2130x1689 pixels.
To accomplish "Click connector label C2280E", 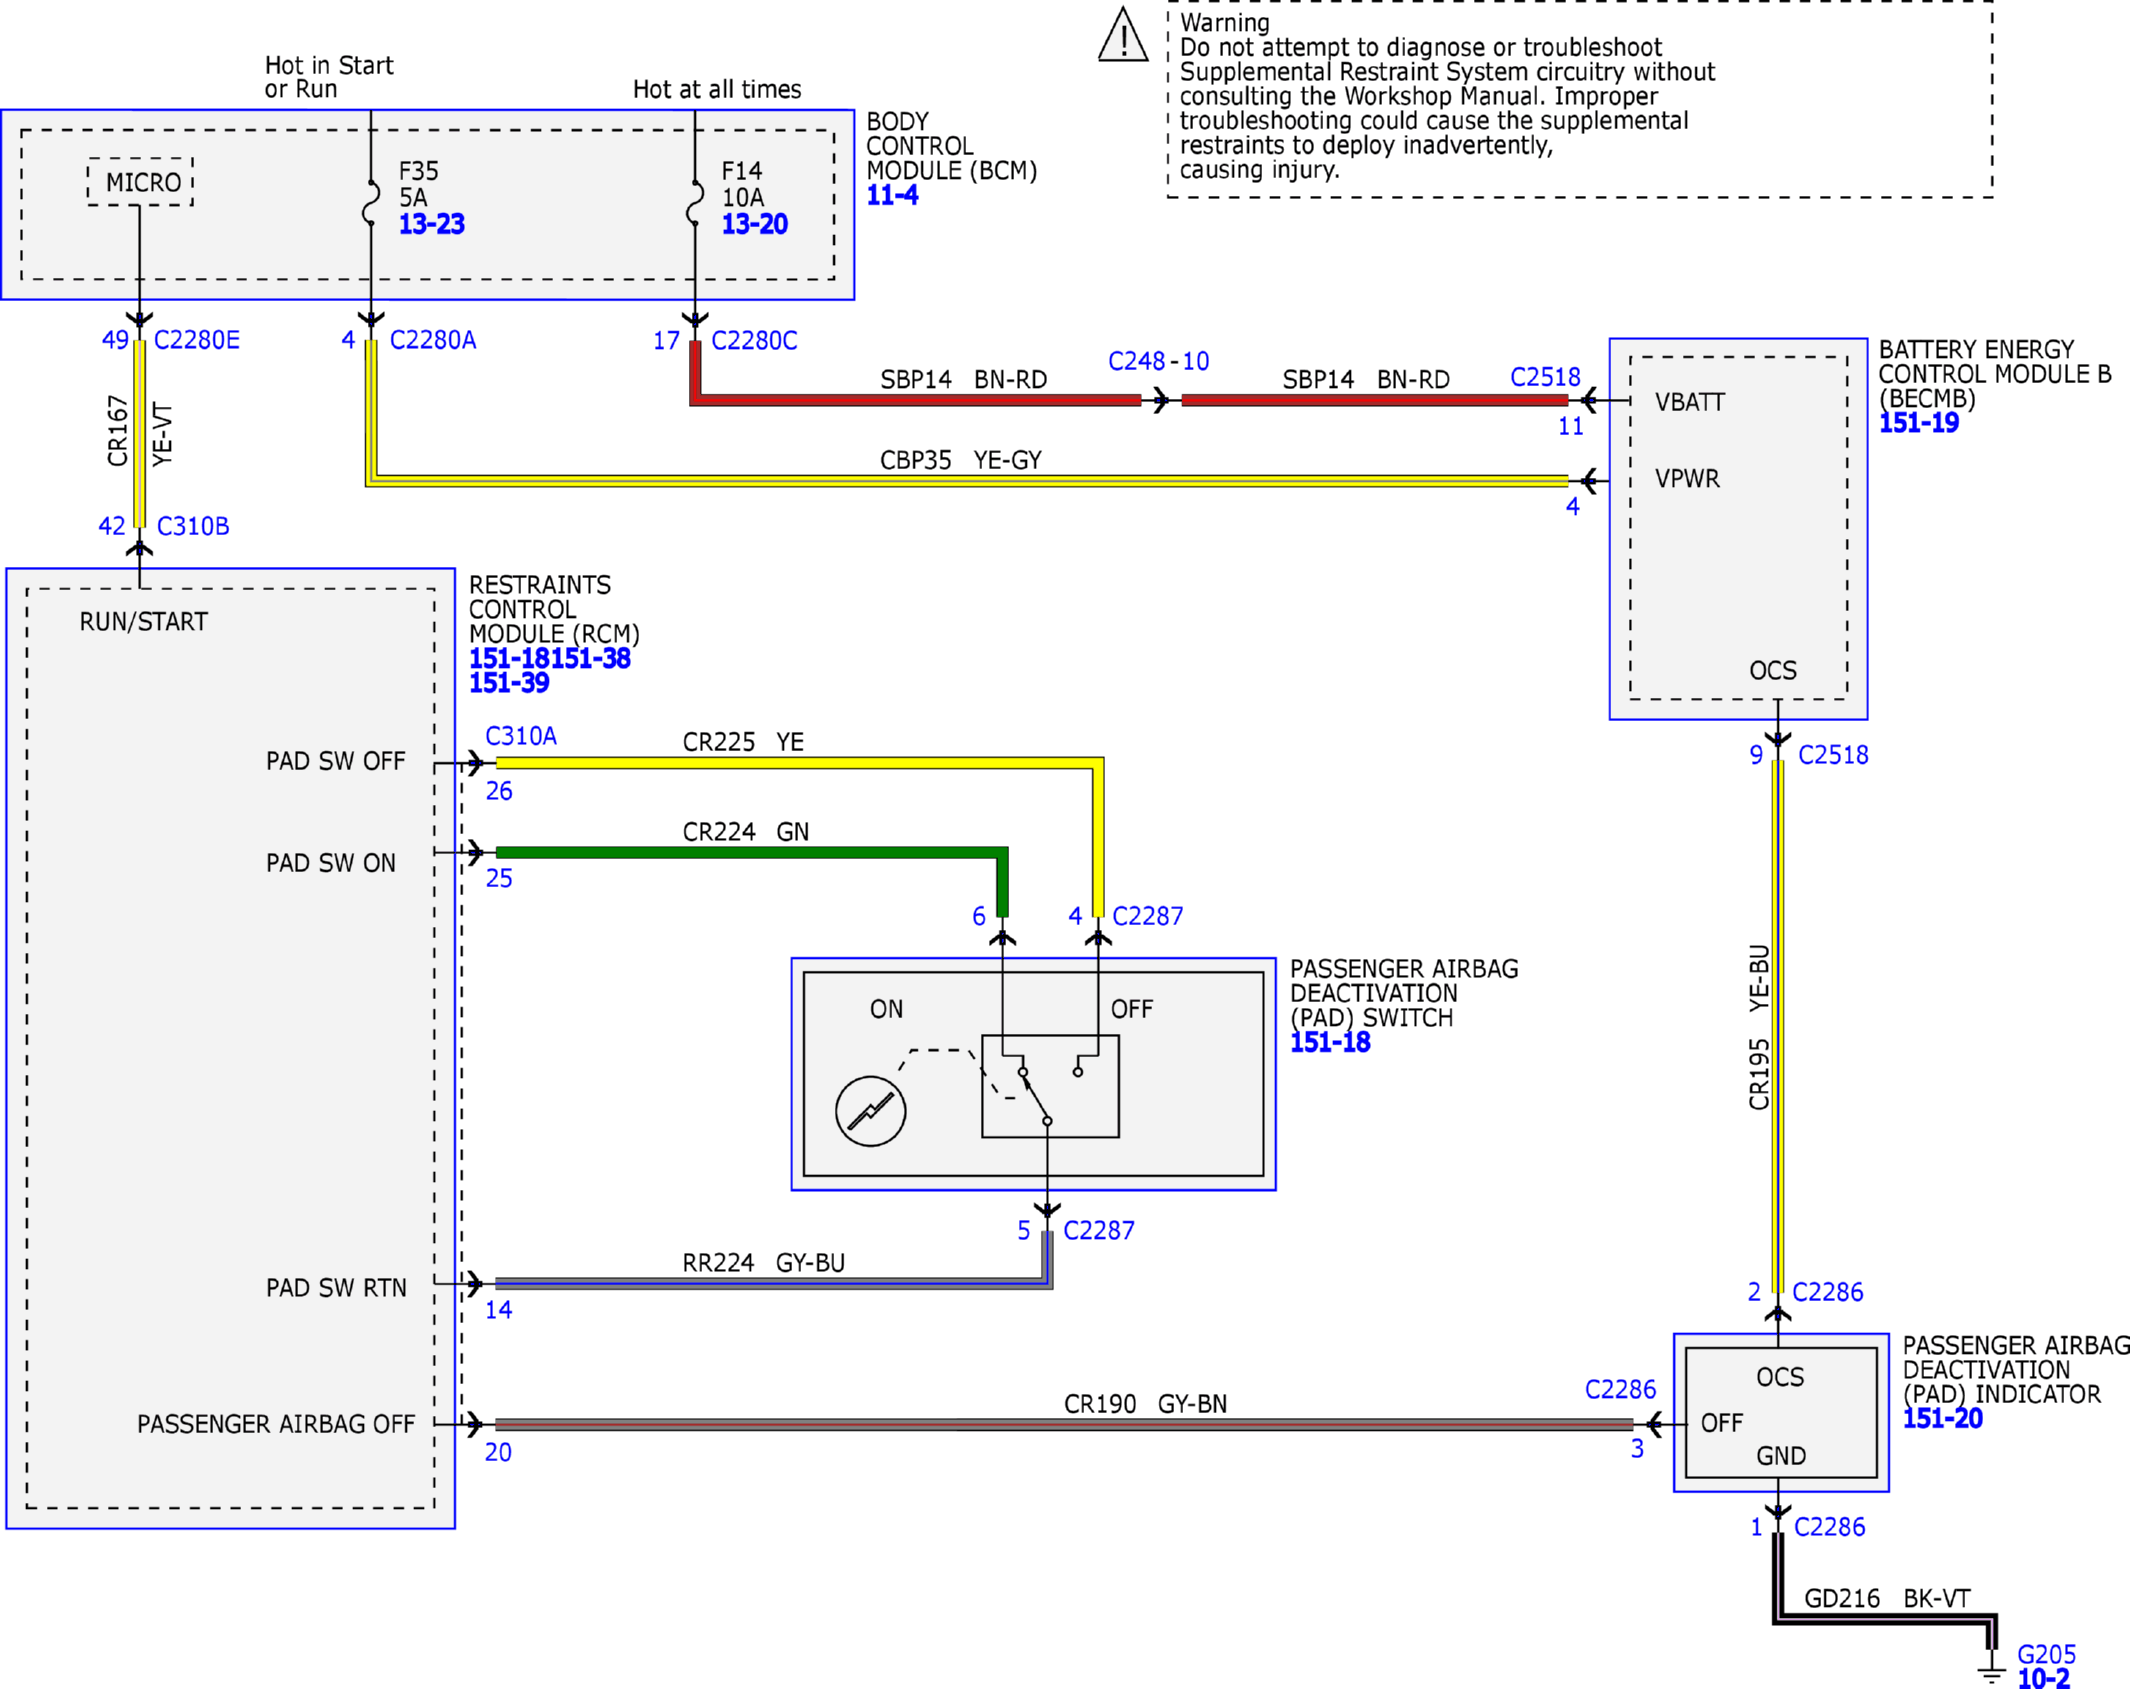I will [197, 340].
